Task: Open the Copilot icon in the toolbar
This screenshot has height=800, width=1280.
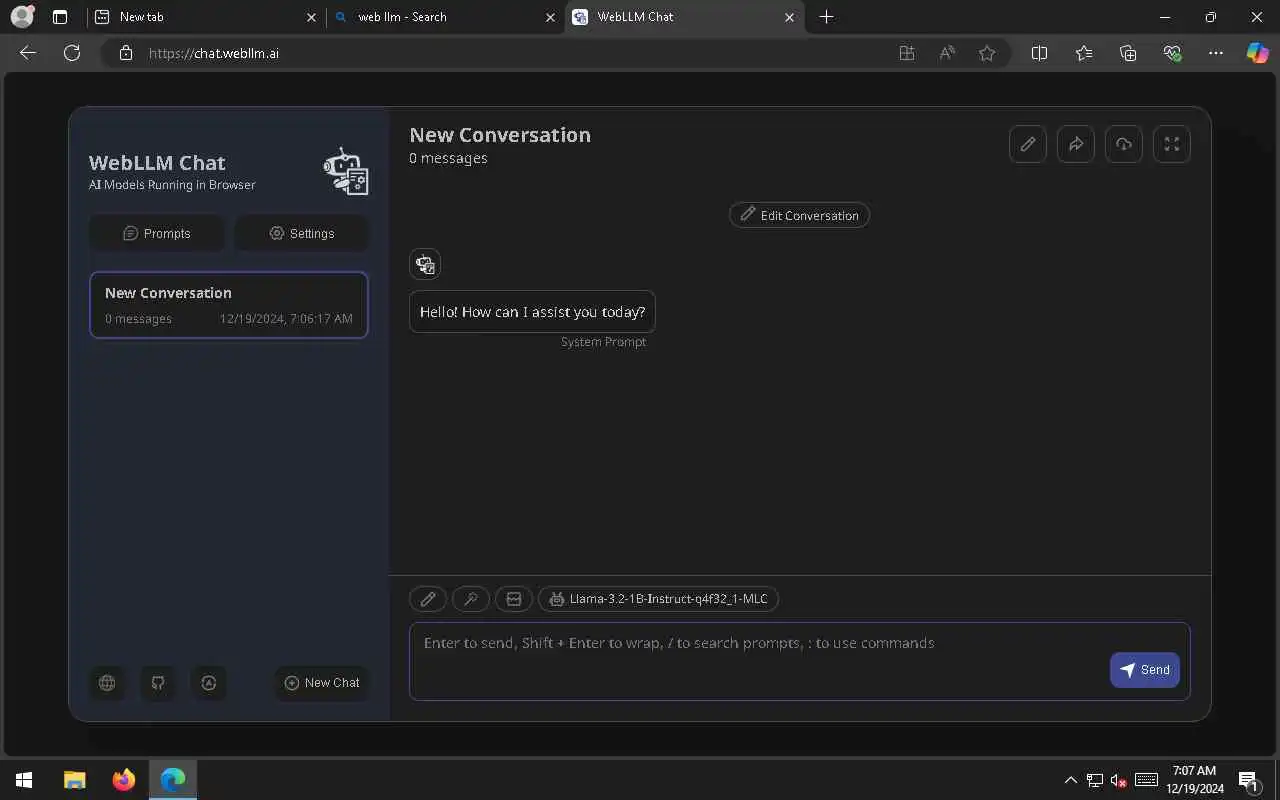Action: pos(1258,53)
